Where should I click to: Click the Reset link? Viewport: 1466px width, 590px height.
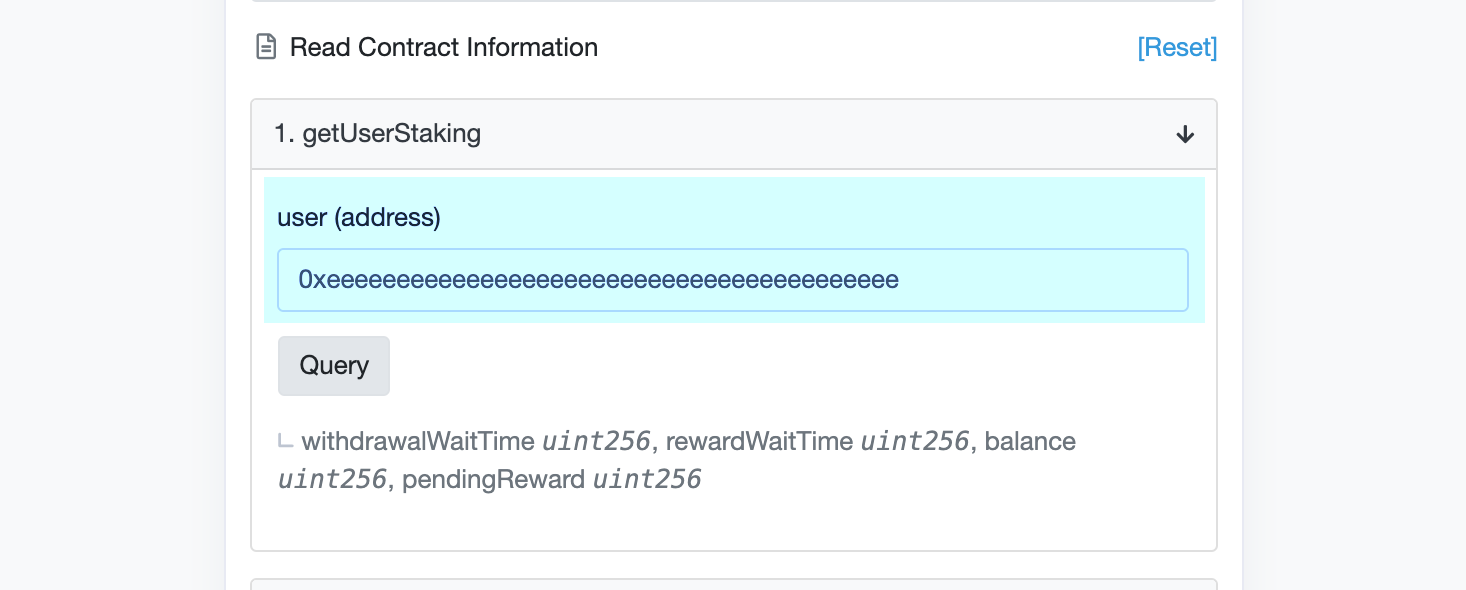tap(1177, 47)
